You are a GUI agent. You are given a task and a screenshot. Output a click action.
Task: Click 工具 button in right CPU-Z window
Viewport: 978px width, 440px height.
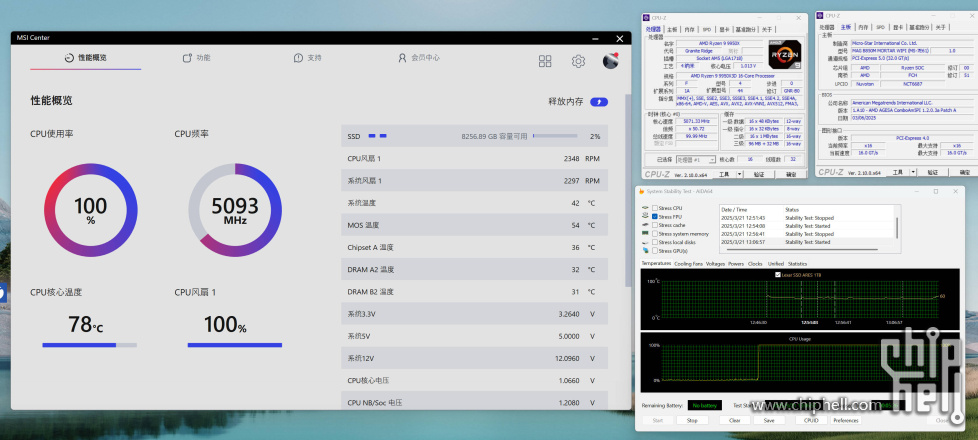(x=898, y=172)
